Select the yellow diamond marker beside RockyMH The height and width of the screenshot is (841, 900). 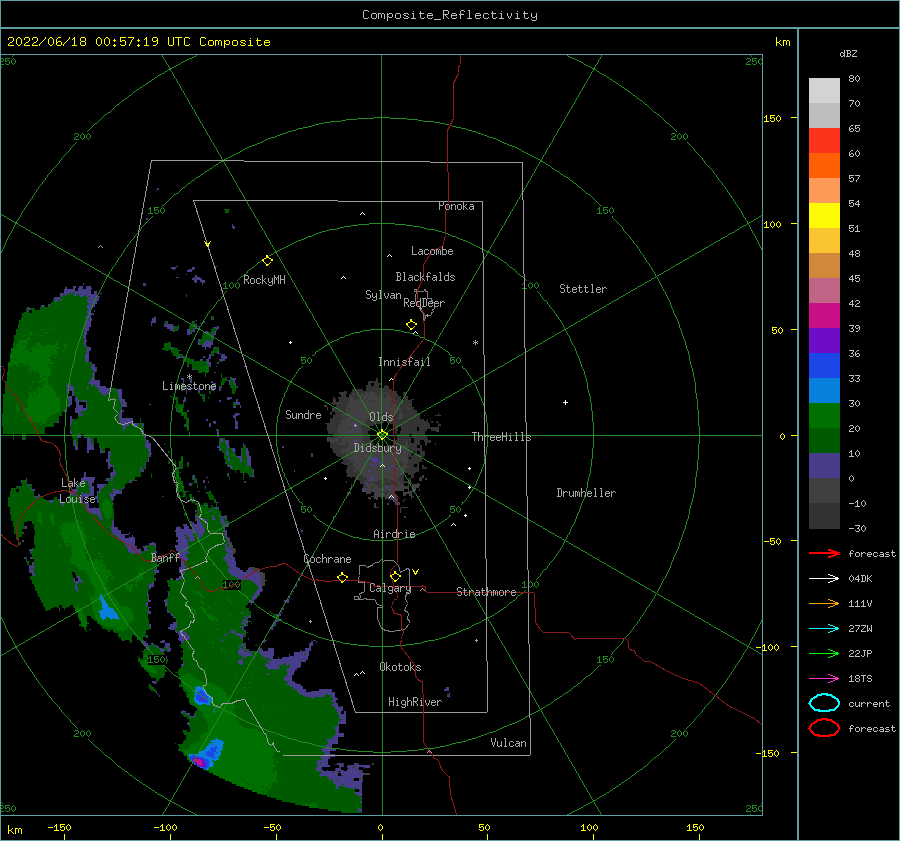(x=267, y=261)
